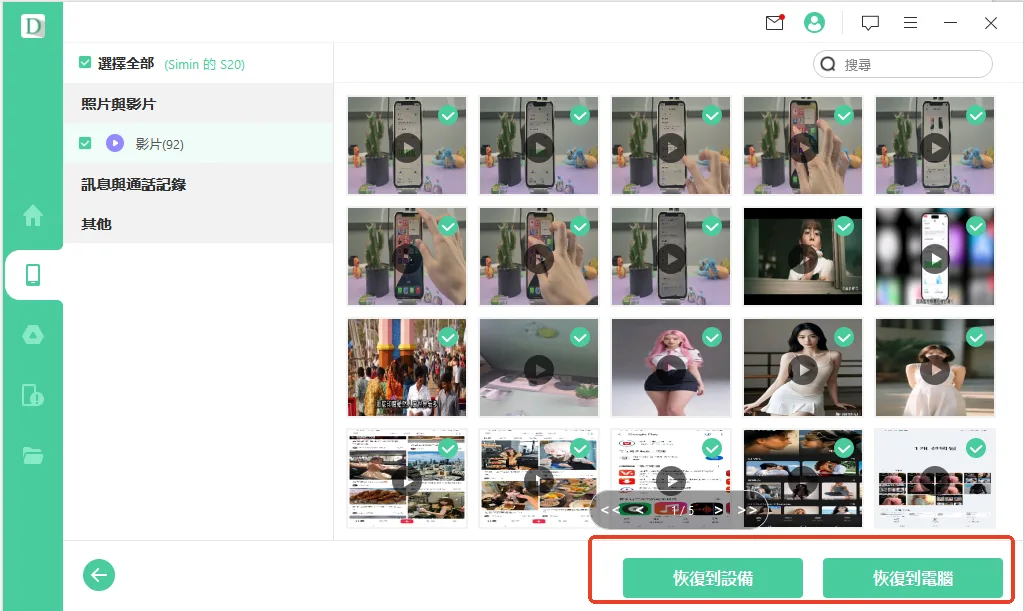Viewport: 1024px width, 611px height.
Task: Click the purple play icon beside 影片(92)
Action: pyautogui.click(x=115, y=143)
